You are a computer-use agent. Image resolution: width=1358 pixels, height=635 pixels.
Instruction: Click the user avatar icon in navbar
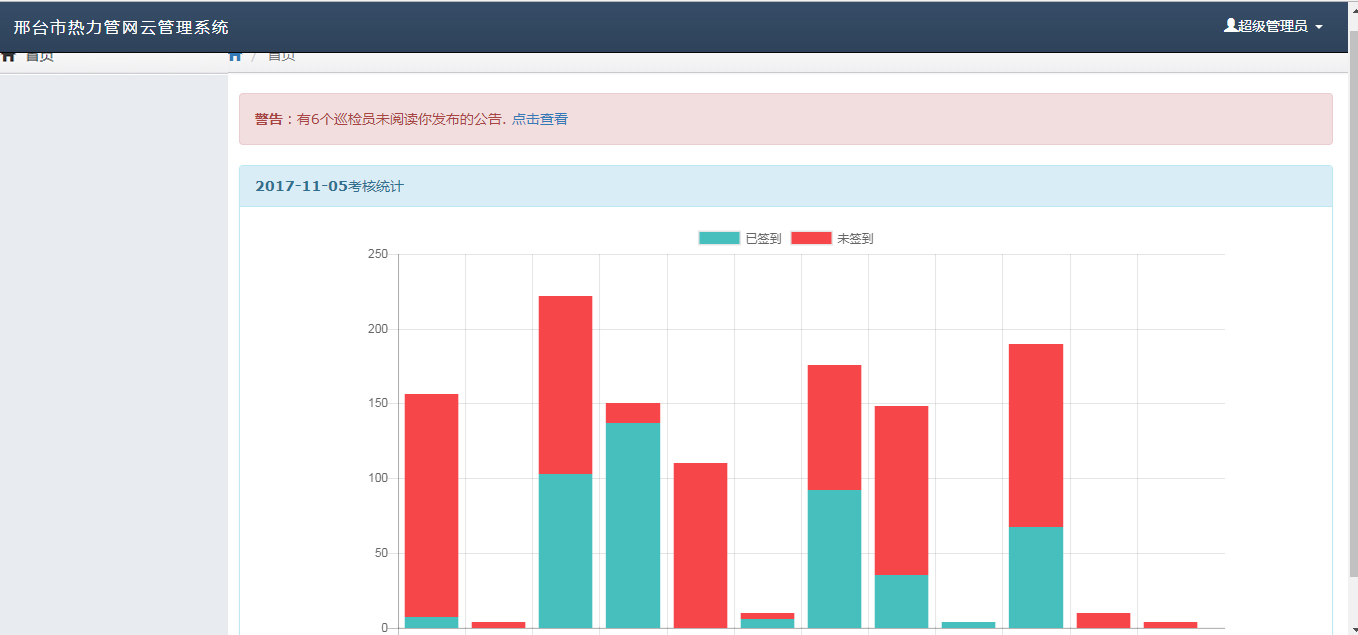(x=1230, y=26)
